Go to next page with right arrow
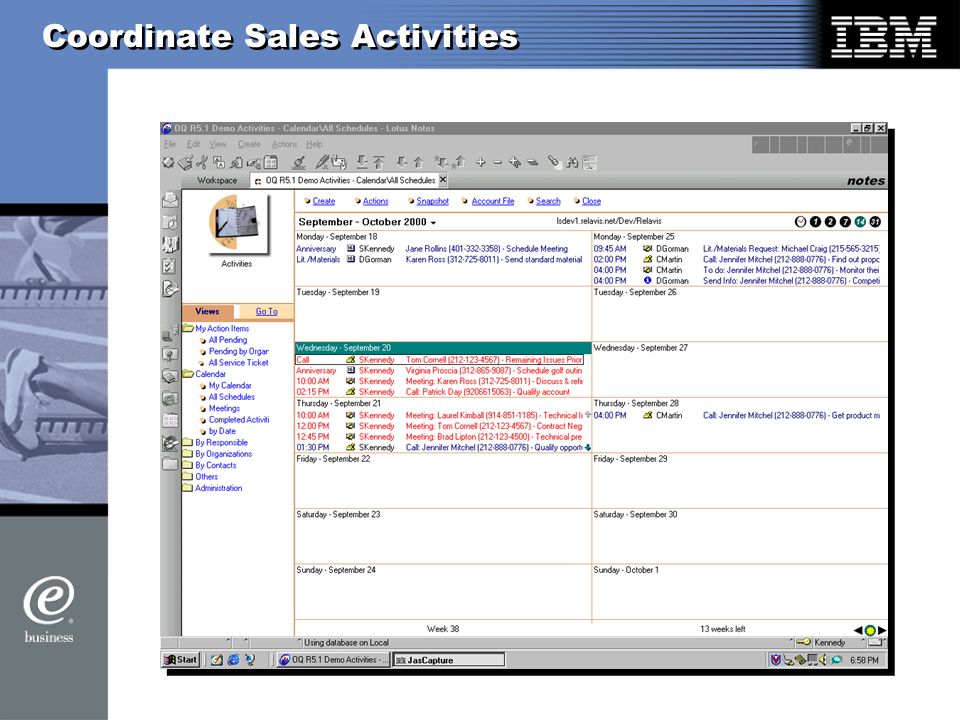Viewport: 960px width, 720px height. click(882, 629)
